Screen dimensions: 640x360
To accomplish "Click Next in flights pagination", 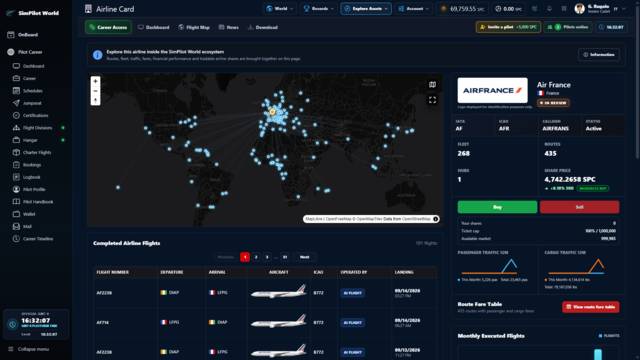I will 304,257.
